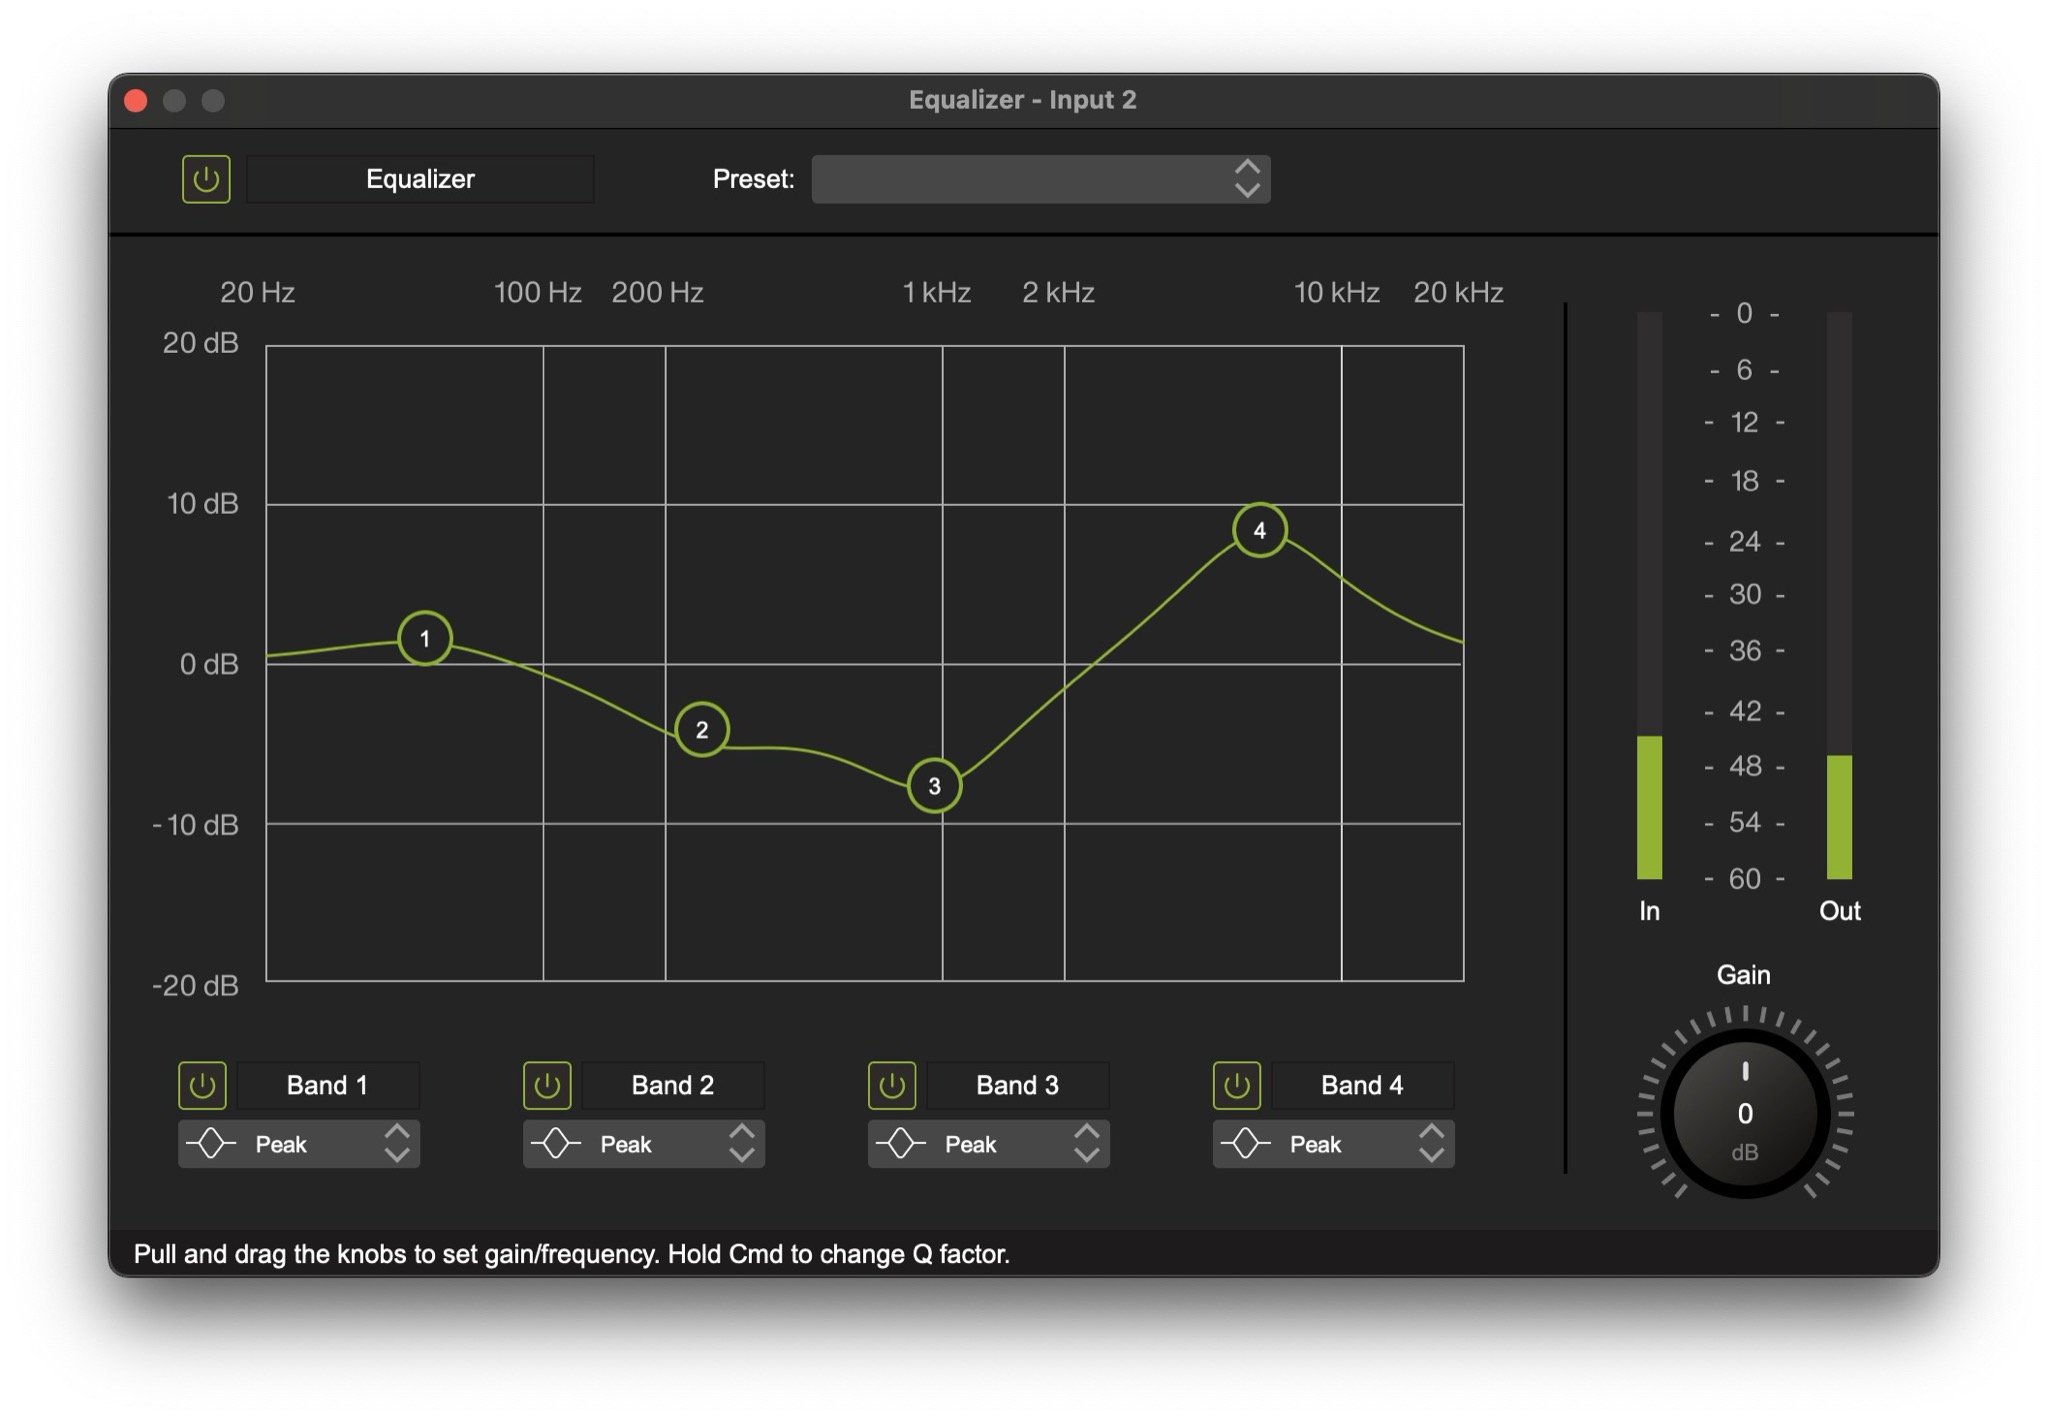Click the hint text in status bar
This screenshot has height=1420, width=2048.
pyautogui.click(x=572, y=1254)
